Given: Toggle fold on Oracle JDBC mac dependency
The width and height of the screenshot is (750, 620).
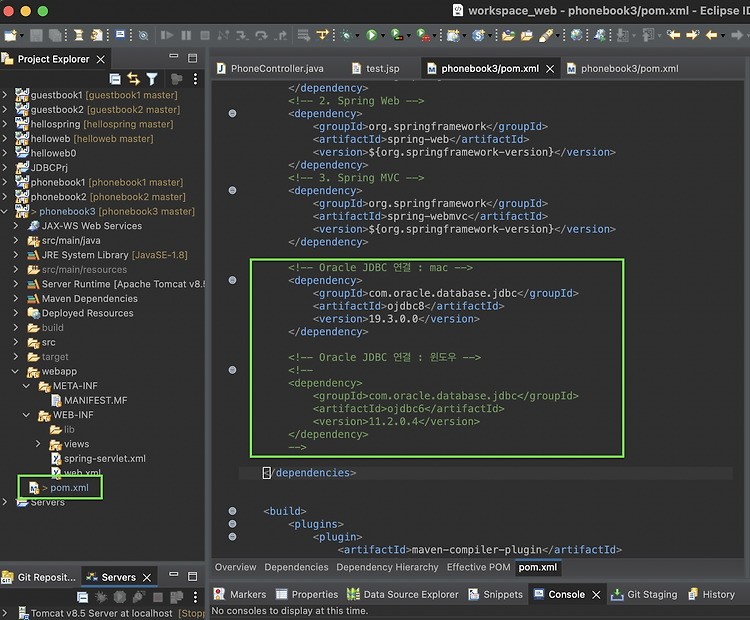Looking at the screenshot, I should (233, 281).
